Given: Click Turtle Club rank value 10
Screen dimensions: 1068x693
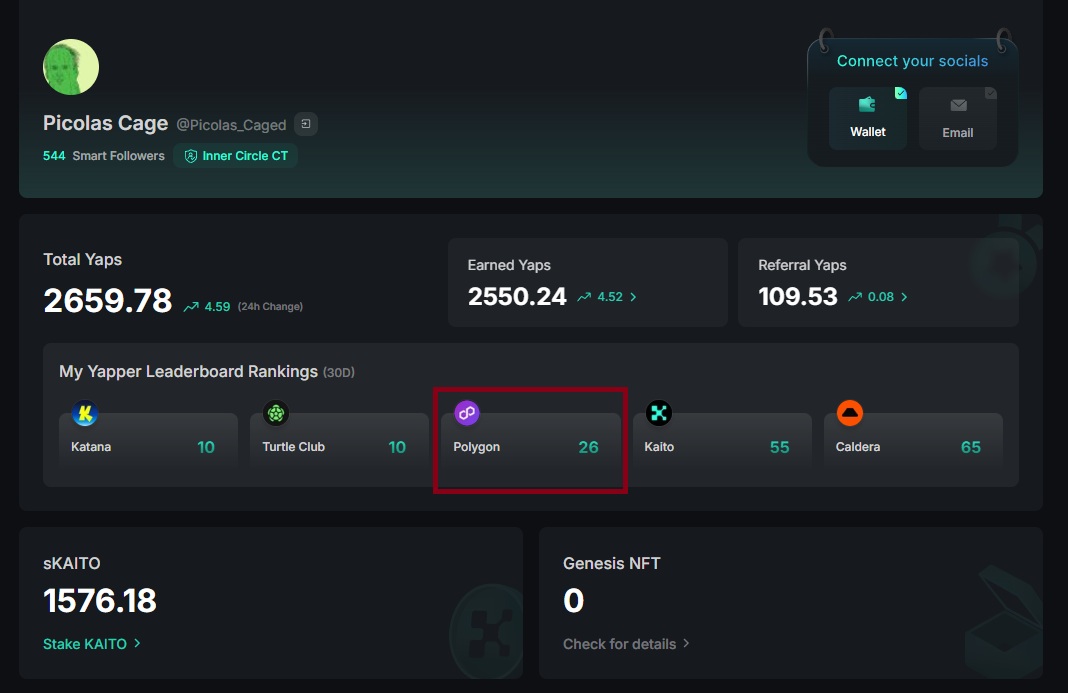Looking at the screenshot, I should pos(397,447).
